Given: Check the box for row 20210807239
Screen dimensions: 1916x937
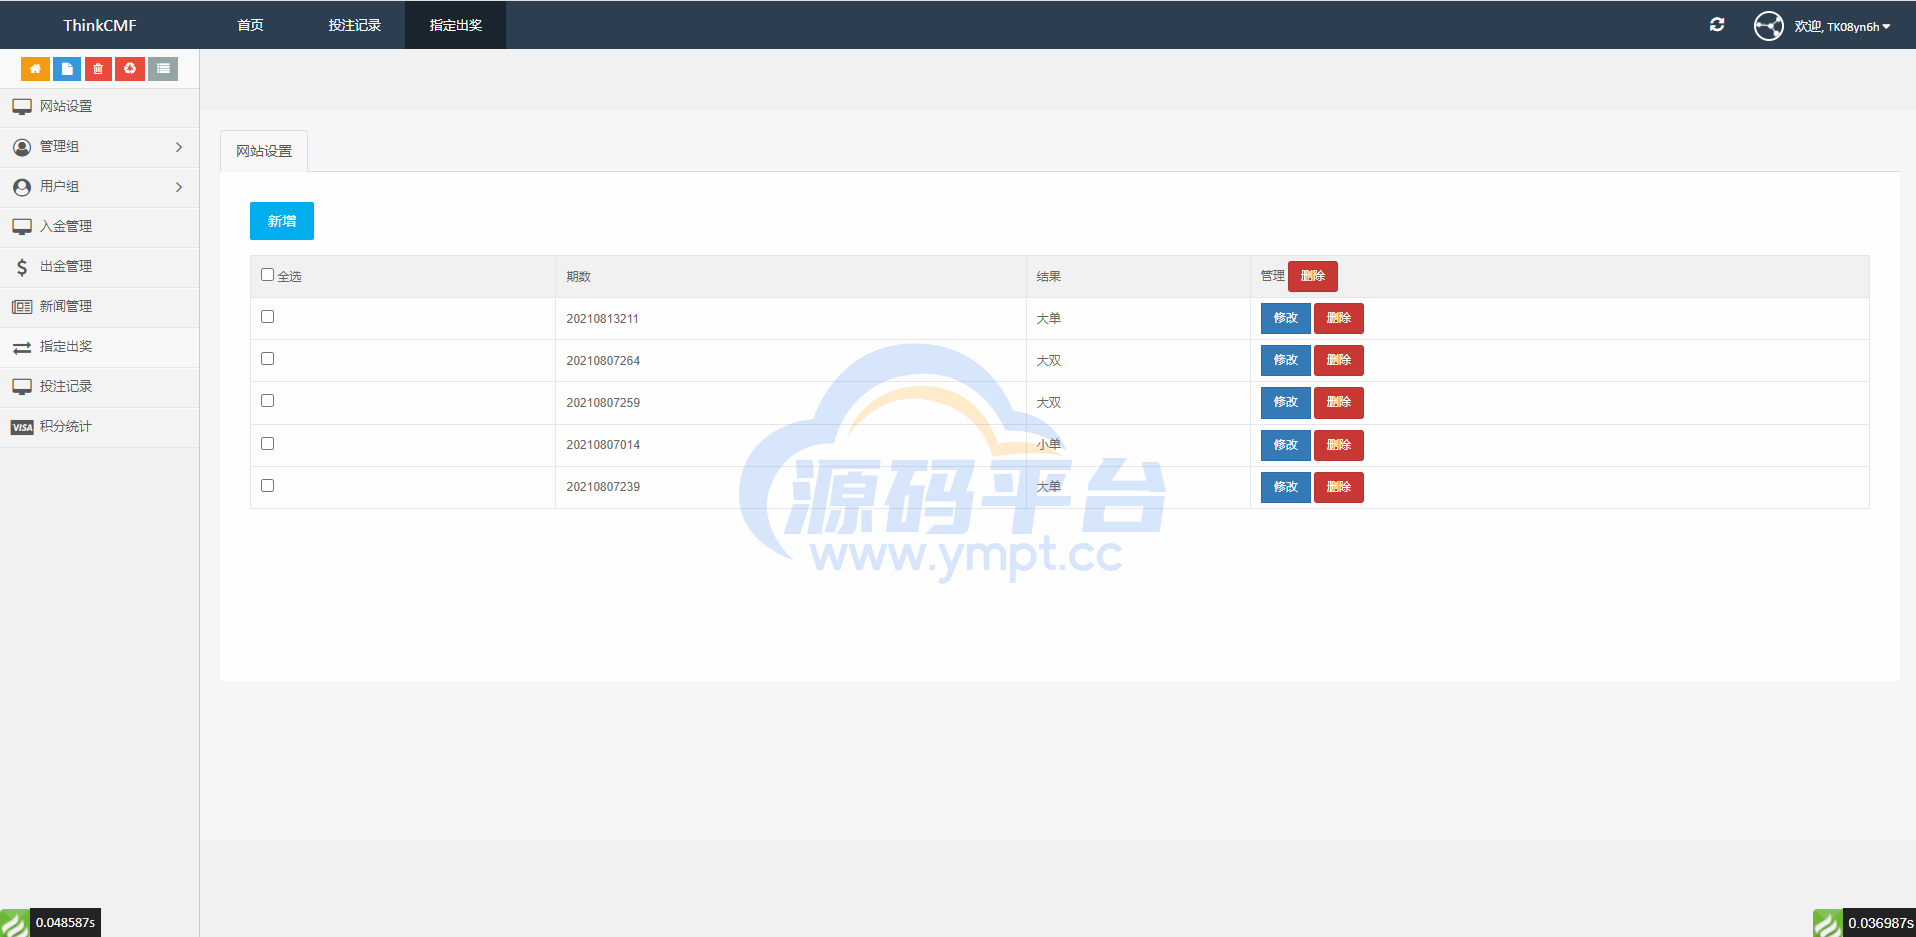Looking at the screenshot, I should pyautogui.click(x=267, y=486).
